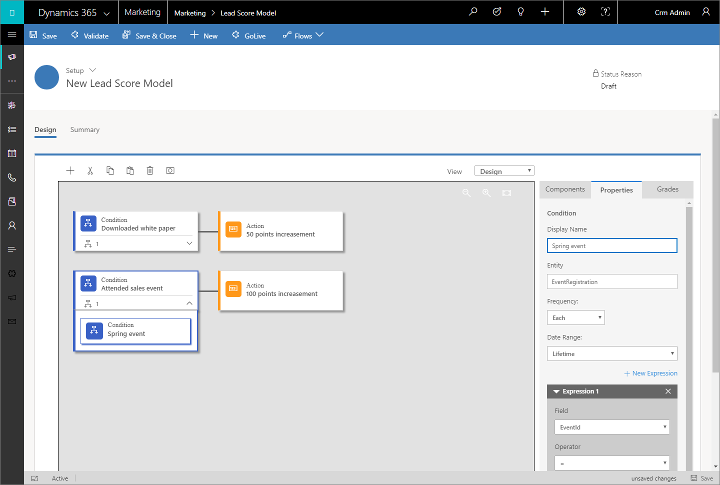The width and height of the screenshot is (720, 485).
Task: Remove Expression 1 with X button
Action: 668,391
